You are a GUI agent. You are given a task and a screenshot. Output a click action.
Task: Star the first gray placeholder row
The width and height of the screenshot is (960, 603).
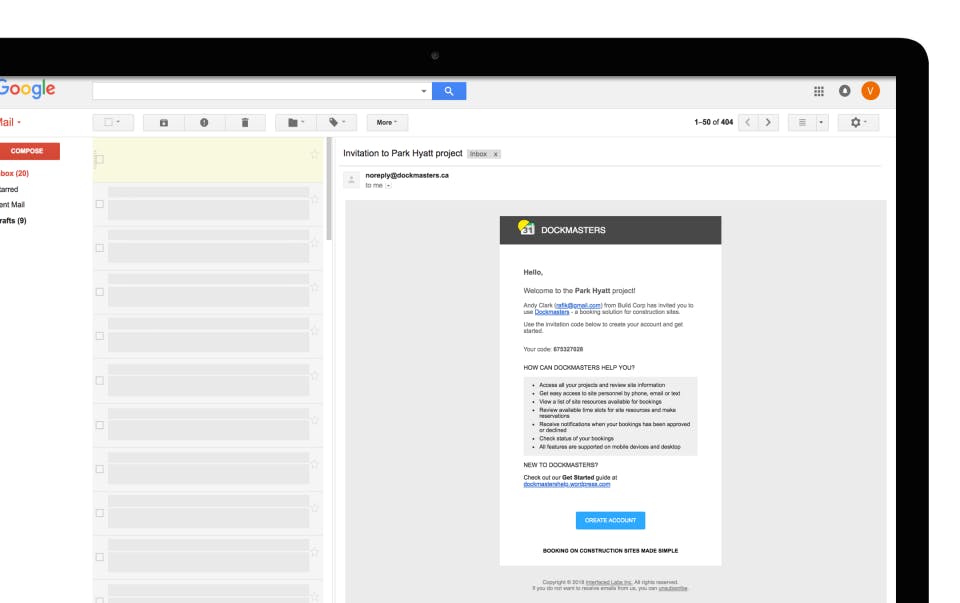315,199
